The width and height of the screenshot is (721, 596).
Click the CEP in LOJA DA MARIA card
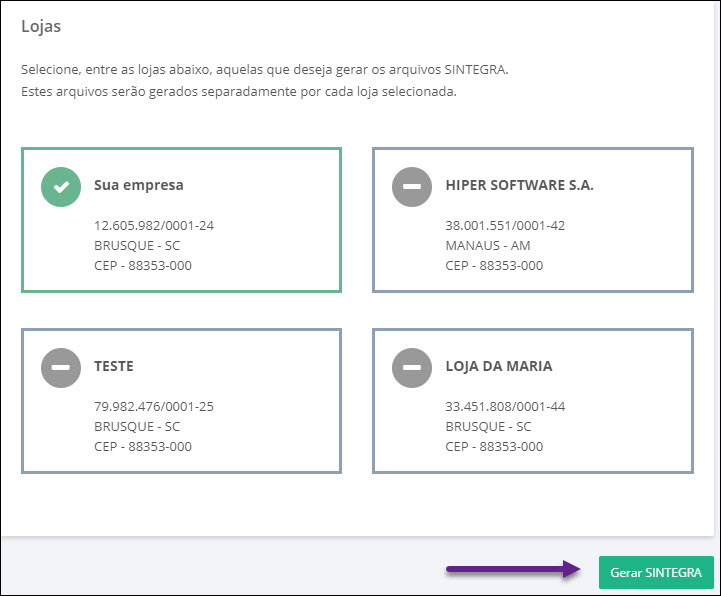[494, 447]
